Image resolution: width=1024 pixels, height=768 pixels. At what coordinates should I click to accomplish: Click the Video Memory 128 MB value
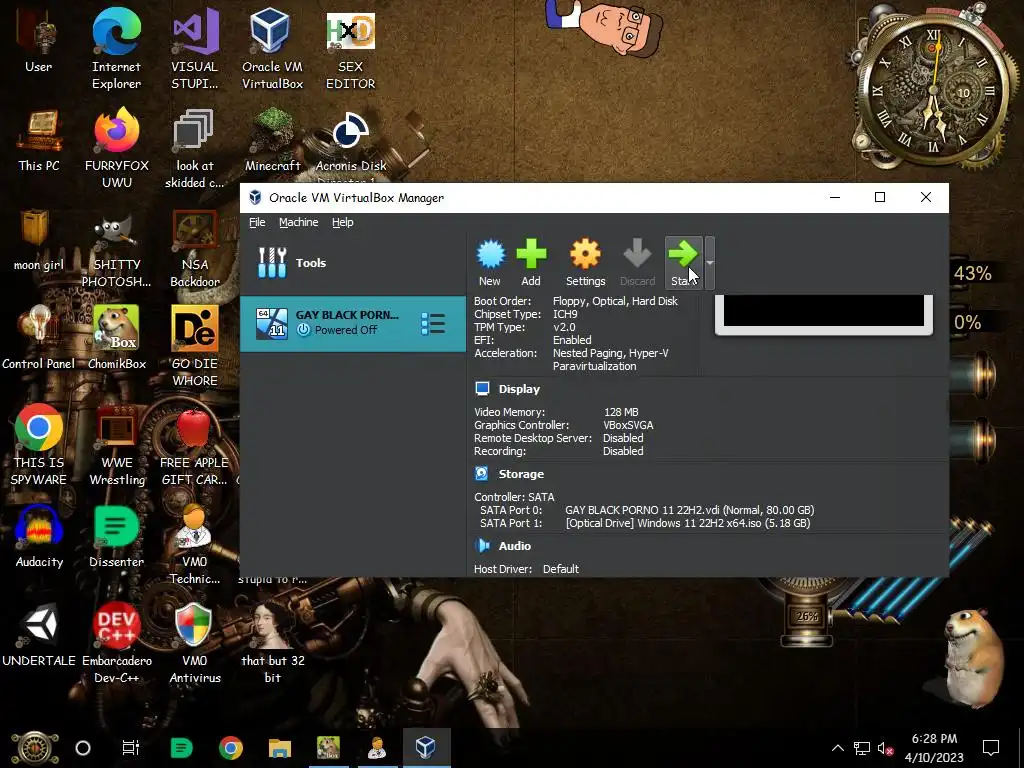(x=621, y=412)
